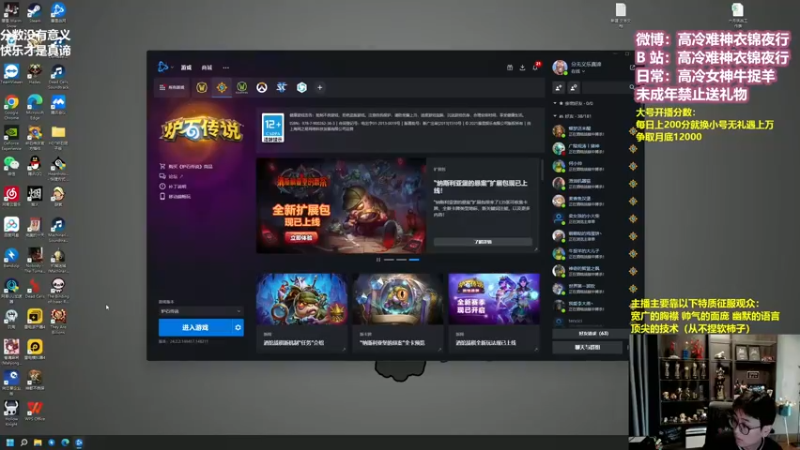
Task: Open the Battle.net logo menu
Action: pyautogui.click(x=163, y=67)
